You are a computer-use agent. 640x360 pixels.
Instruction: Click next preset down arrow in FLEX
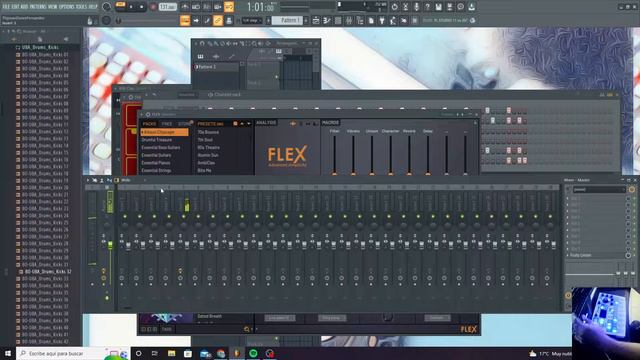tap(249, 124)
